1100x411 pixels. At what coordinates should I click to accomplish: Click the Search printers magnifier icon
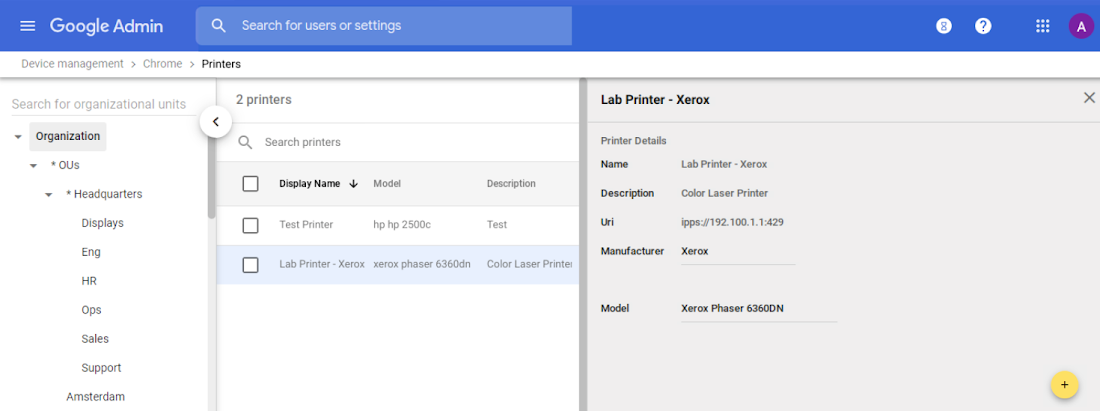245,142
